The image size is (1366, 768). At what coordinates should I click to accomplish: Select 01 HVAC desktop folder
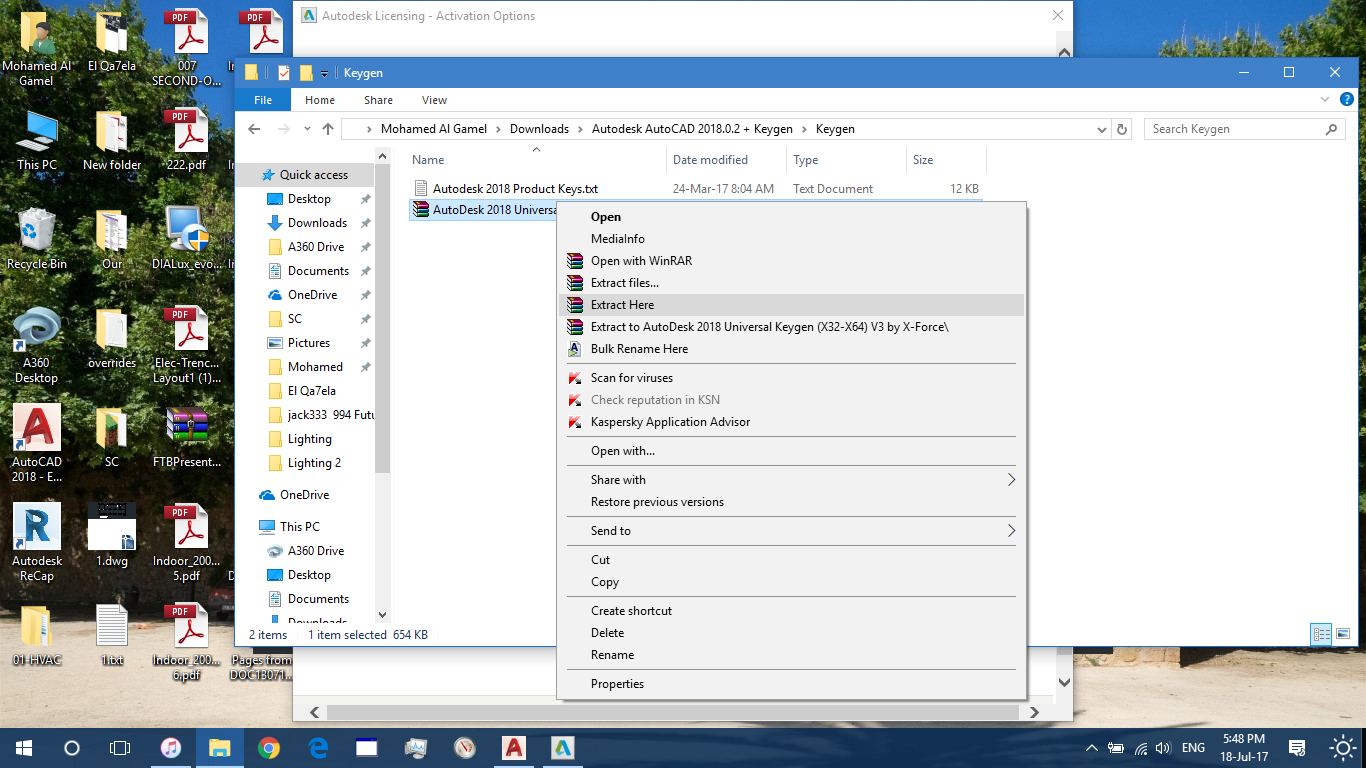(37, 635)
